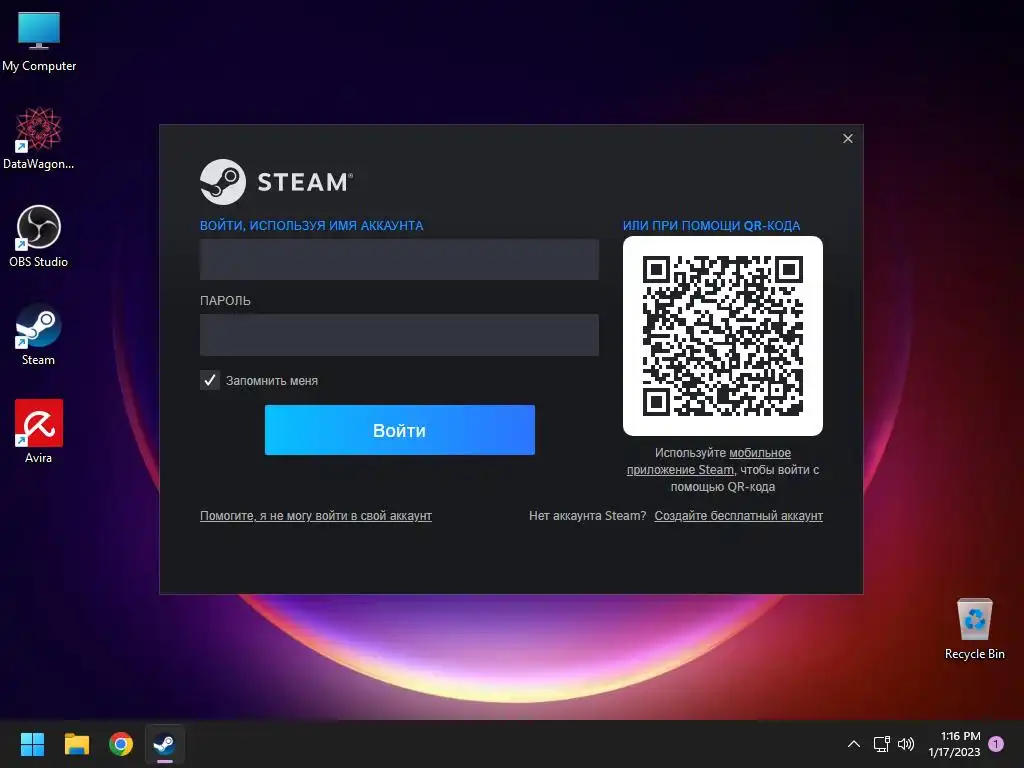
Task: Click 'Нет аккаунта Steam?' text
Action: (x=587, y=515)
